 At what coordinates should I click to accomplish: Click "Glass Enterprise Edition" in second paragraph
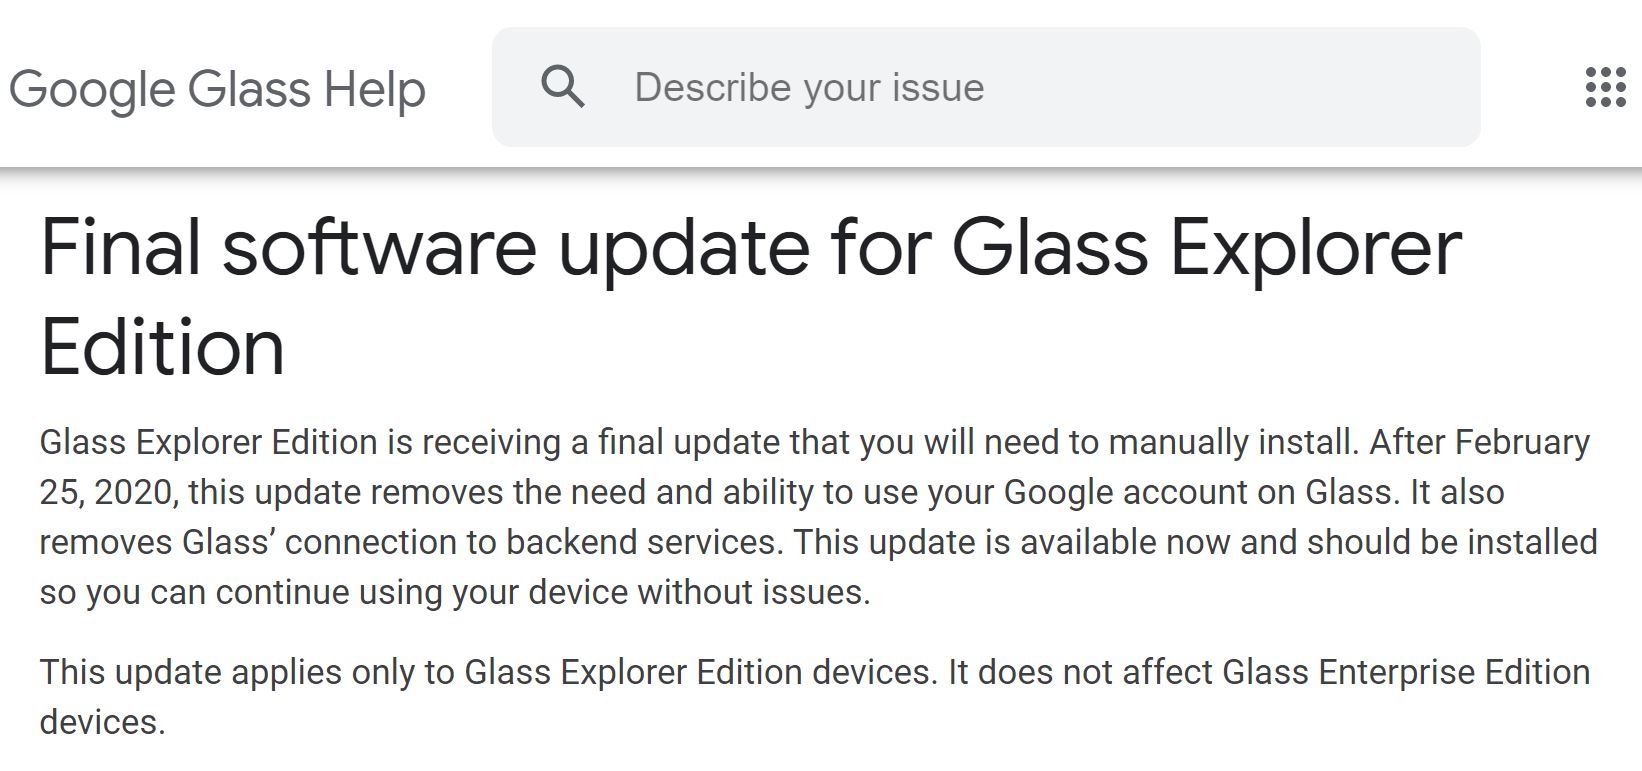pos(1406,672)
